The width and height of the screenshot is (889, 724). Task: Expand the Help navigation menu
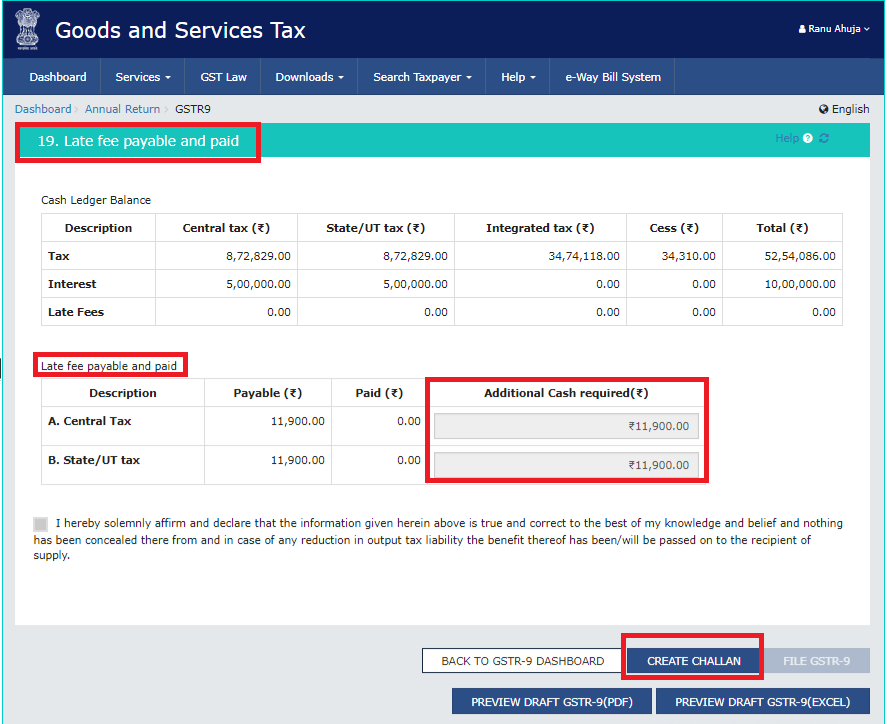point(518,77)
